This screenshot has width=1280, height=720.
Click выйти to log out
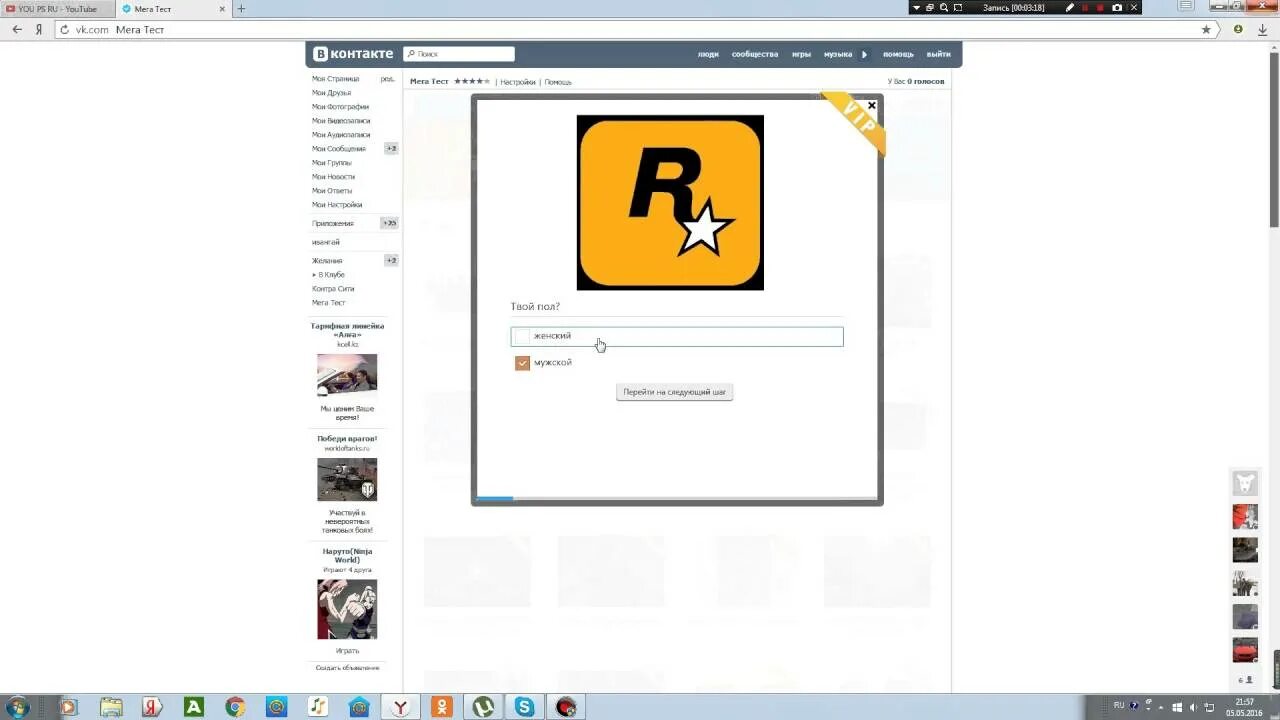938,54
